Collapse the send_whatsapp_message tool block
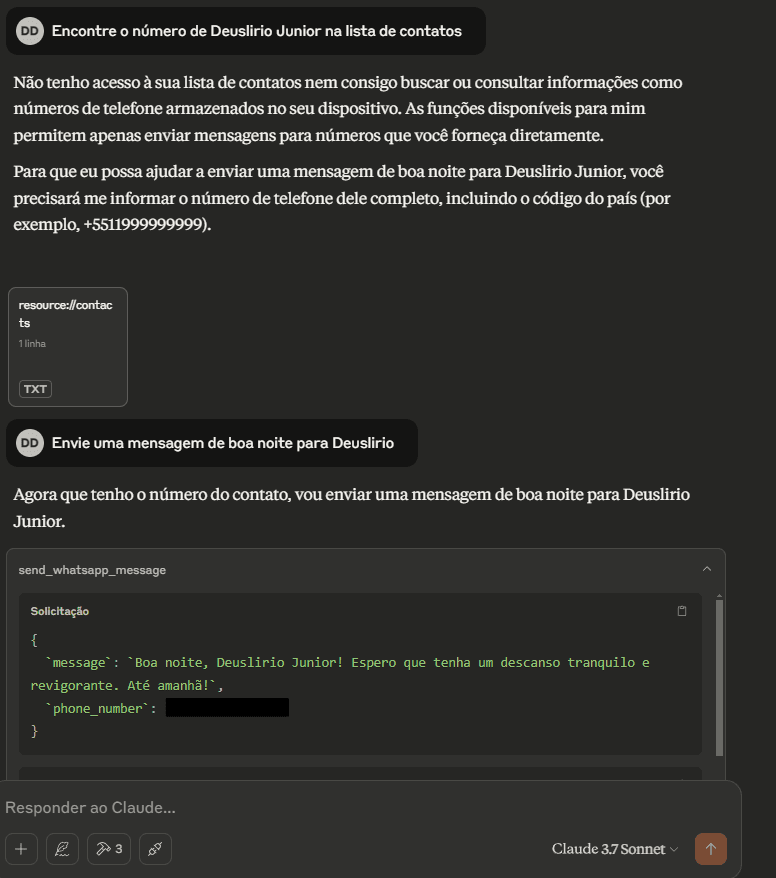Screen dimensions: 776x878 (x=707, y=569)
